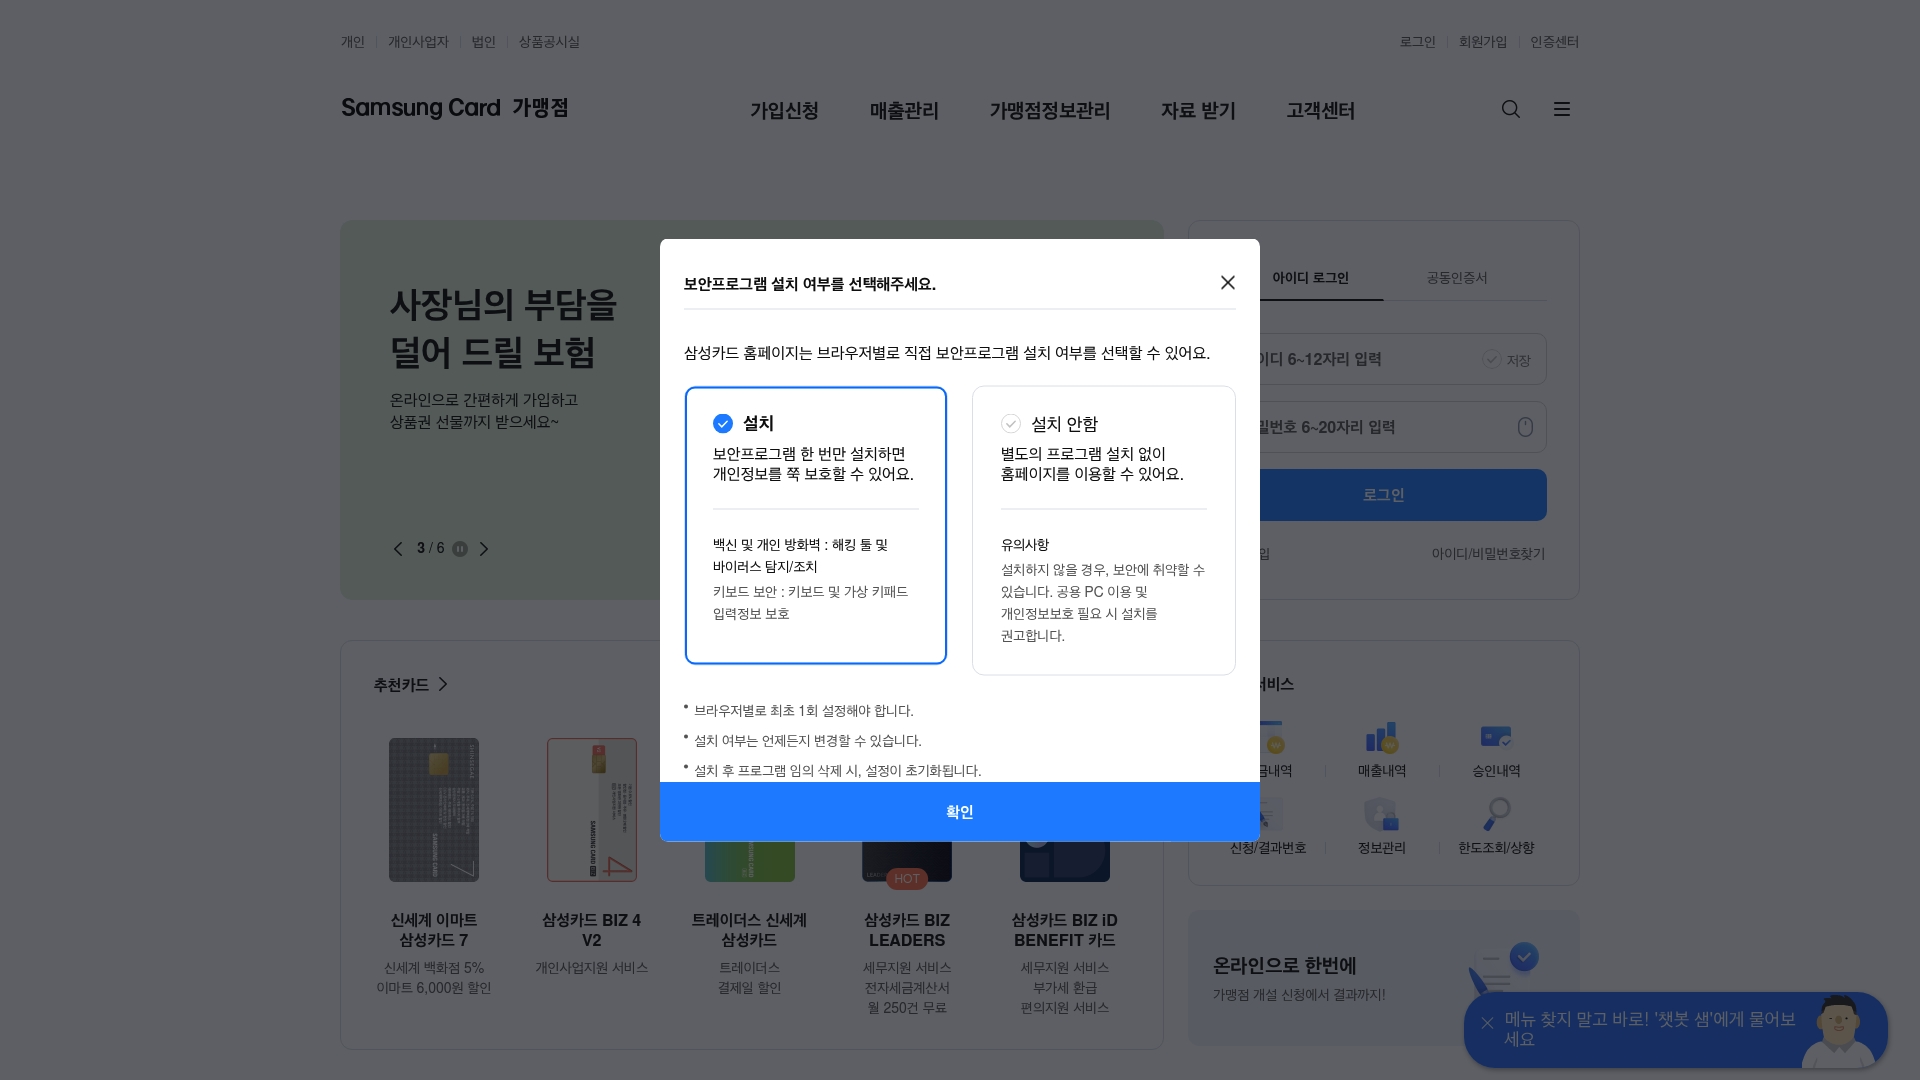
Task: Select the 설치 안함 radio option
Action: (1010, 423)
